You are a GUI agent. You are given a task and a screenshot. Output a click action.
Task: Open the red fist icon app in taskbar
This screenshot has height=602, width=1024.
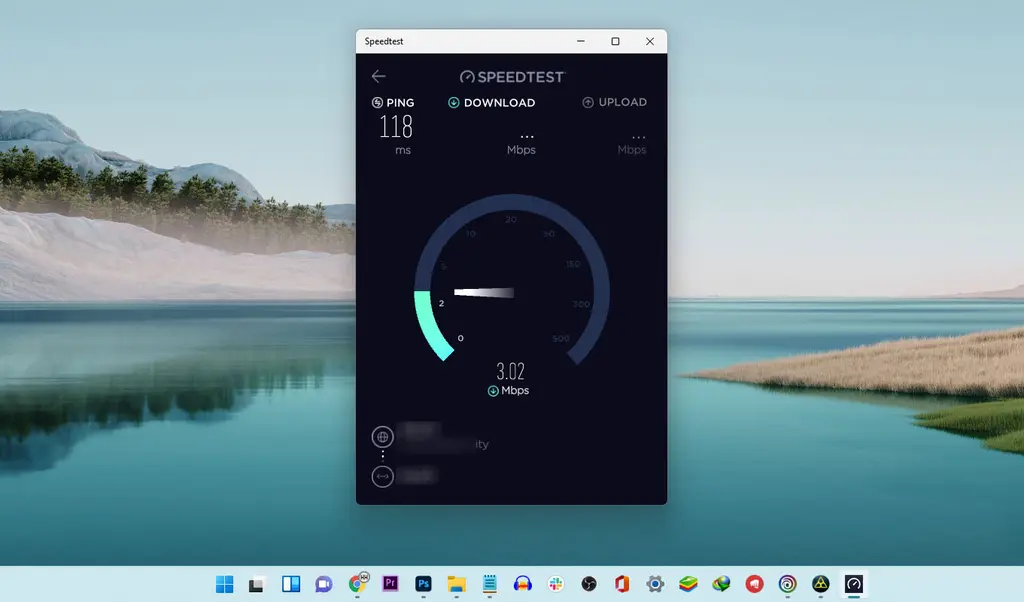pyautogui.click(x=754, y=584)
